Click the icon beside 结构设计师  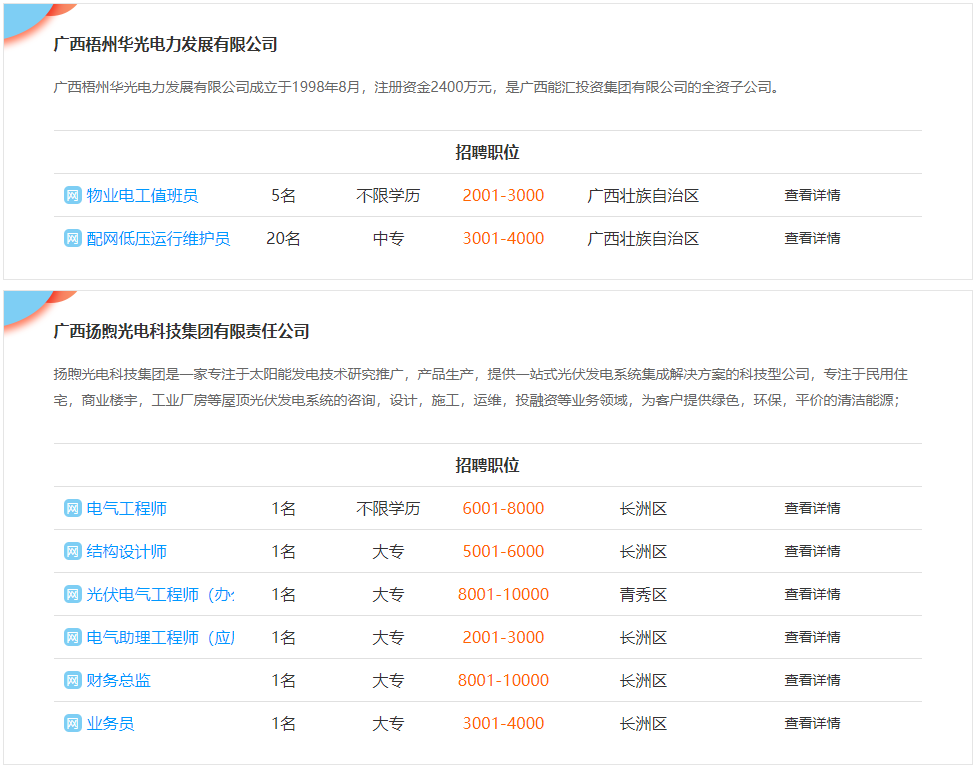tap(72, 552)
